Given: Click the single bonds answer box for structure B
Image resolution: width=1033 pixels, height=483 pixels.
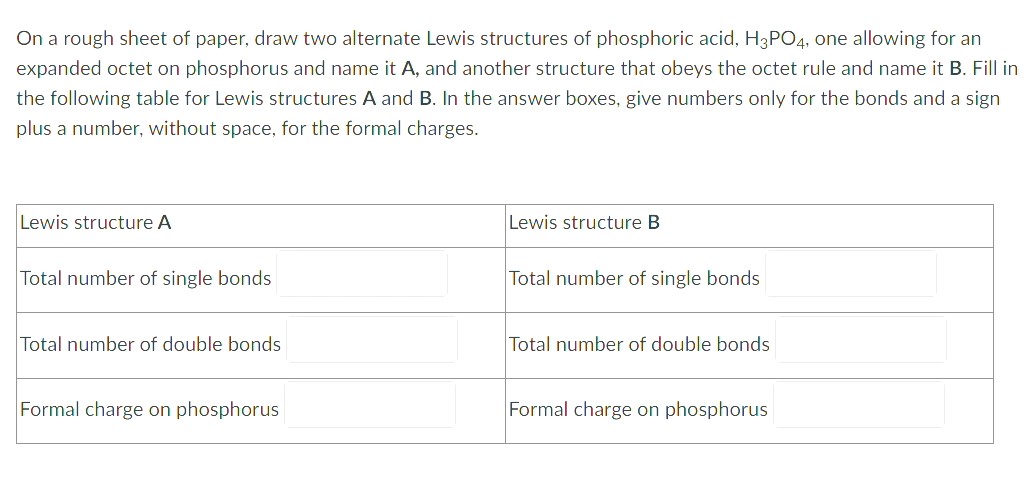Looking at the screenshot, I should (851, 273).
